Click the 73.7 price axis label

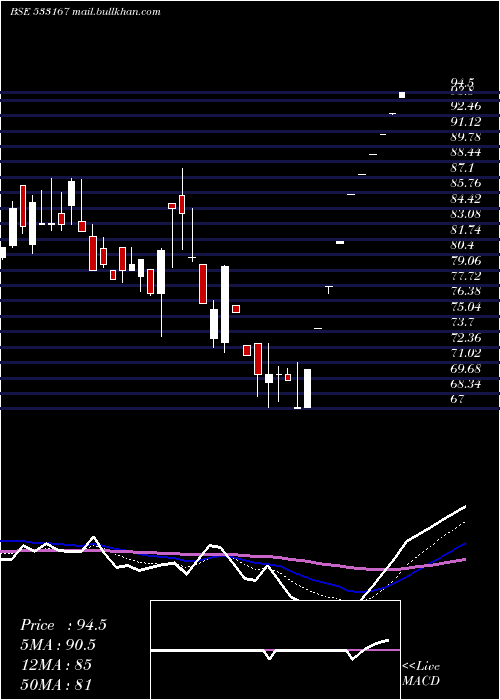(x=462, y=322)
